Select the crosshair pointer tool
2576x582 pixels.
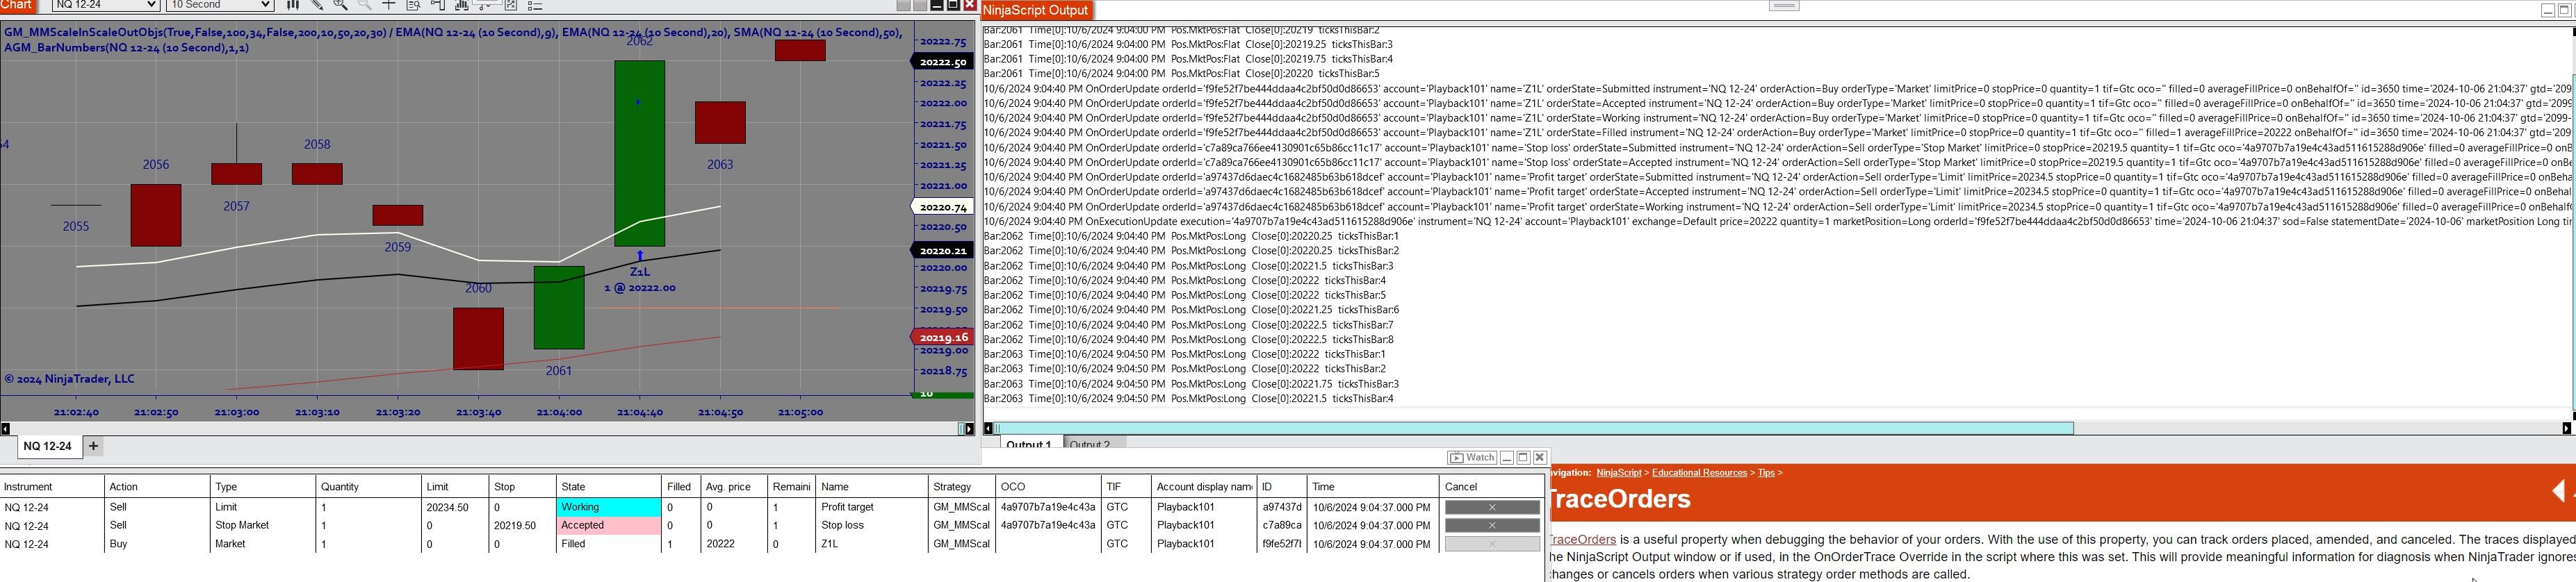389,5
